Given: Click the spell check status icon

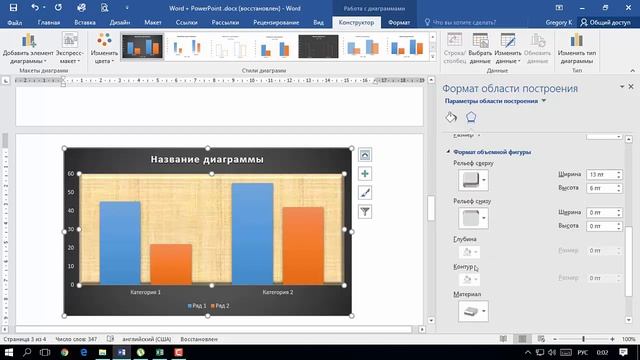Looking at the screenshot, I should click(110, 339).
